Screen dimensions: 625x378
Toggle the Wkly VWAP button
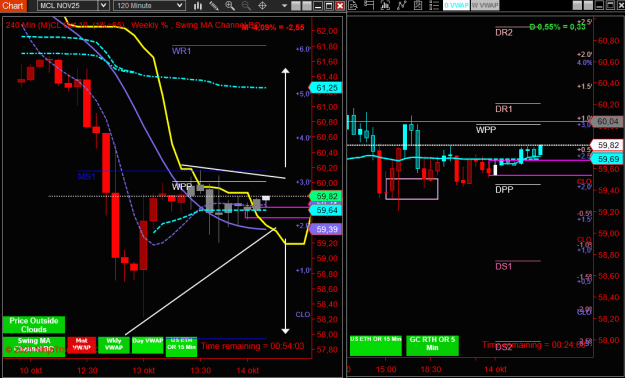114,345
